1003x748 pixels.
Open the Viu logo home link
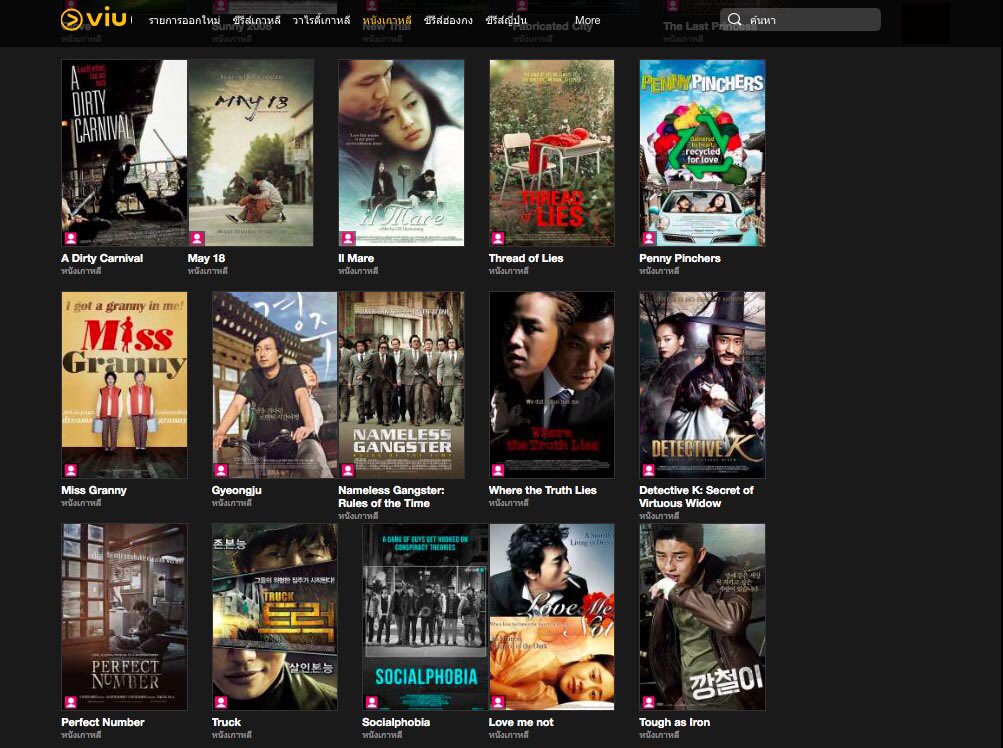(x=93, y=19)
